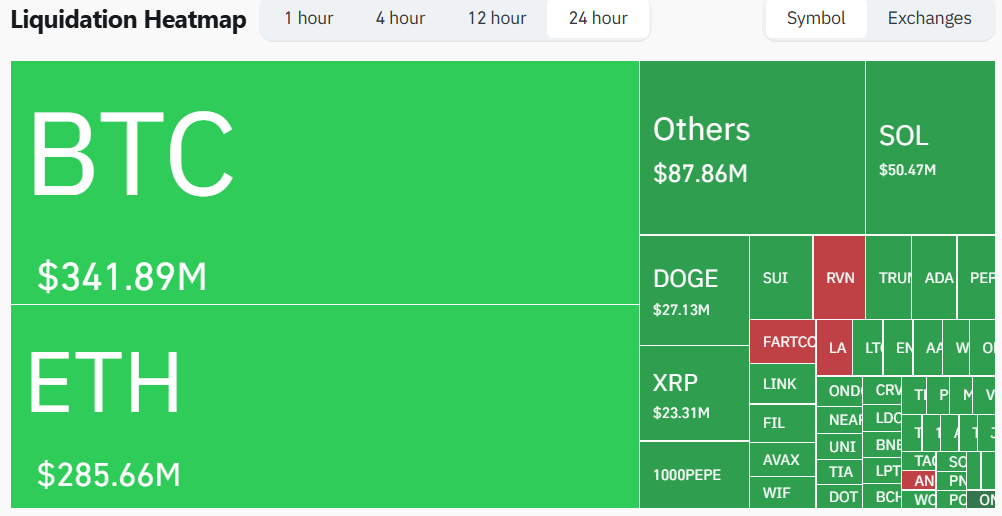Screen dimensions: 1002x516
Task: Select the AVAX heatmap tile
Action: click(x=783, y=460)
